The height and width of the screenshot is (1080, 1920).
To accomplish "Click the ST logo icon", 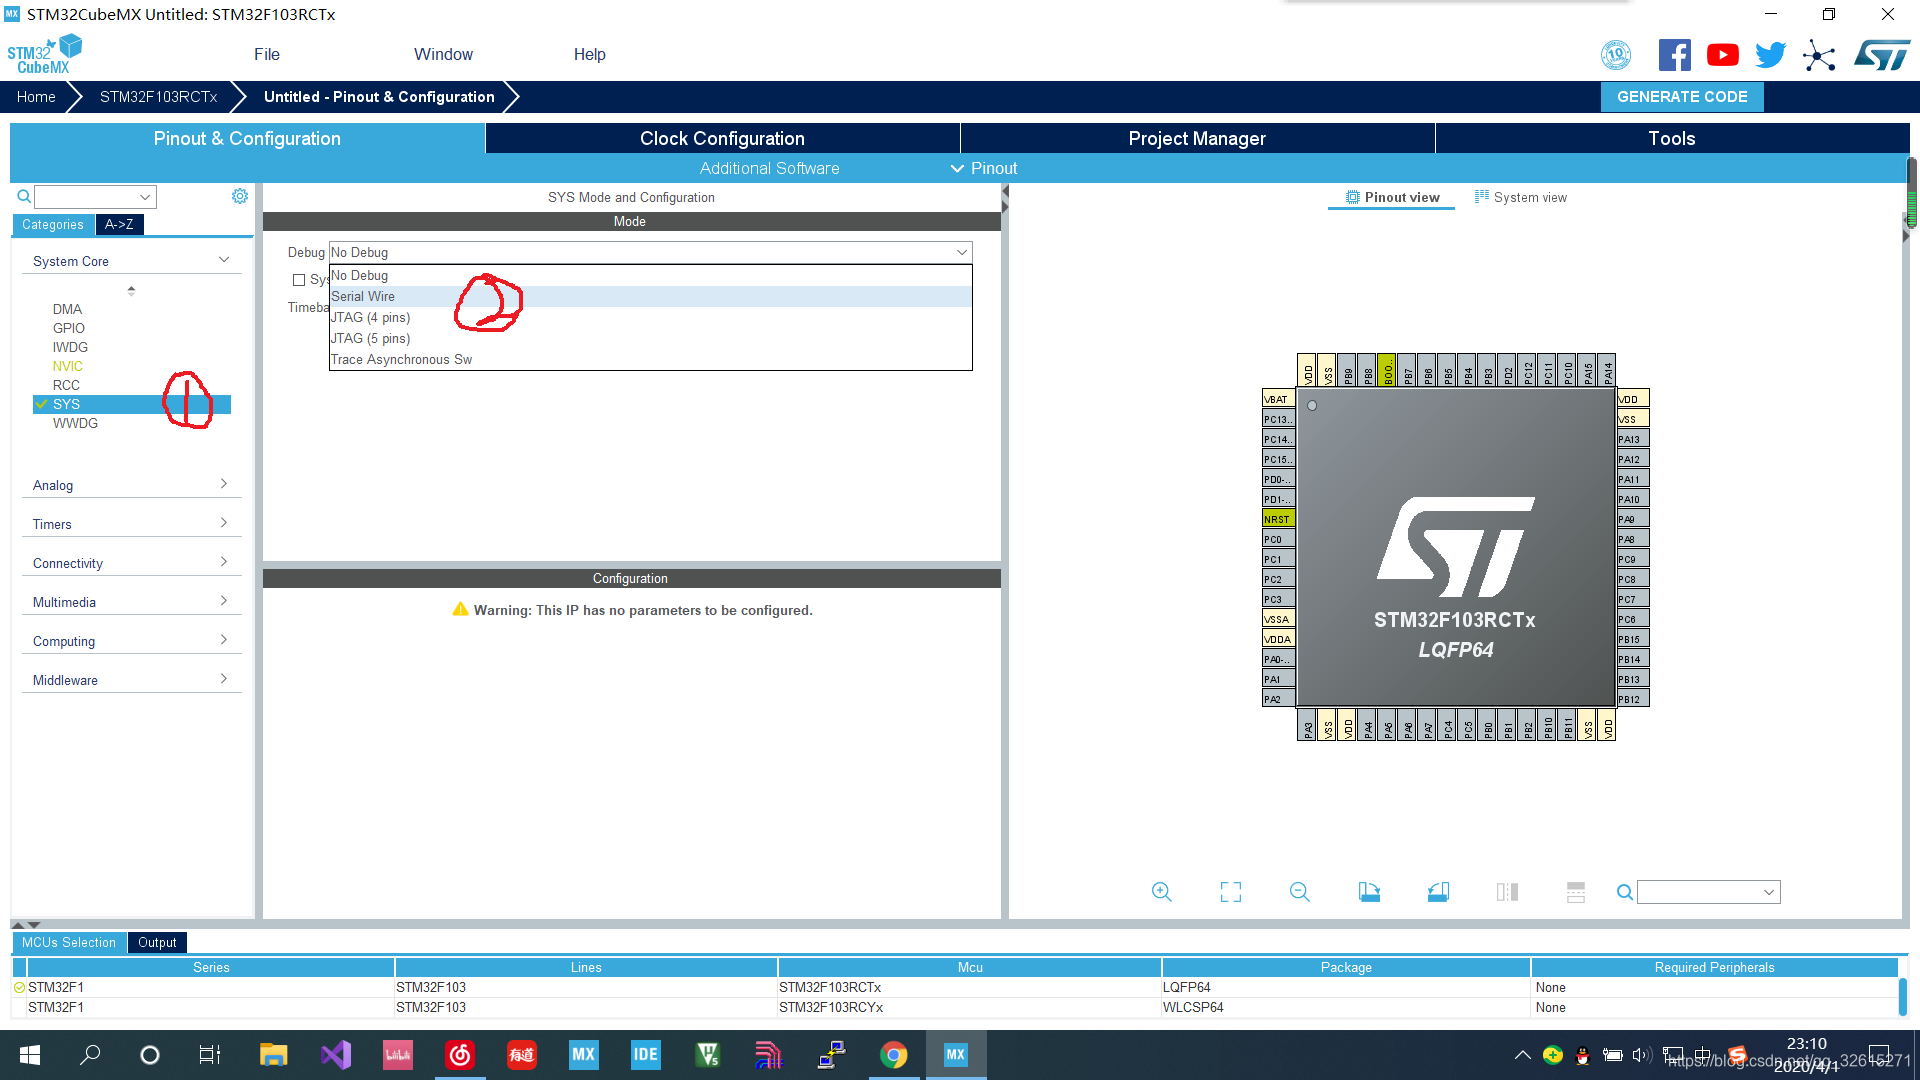I will [1882, 55].
